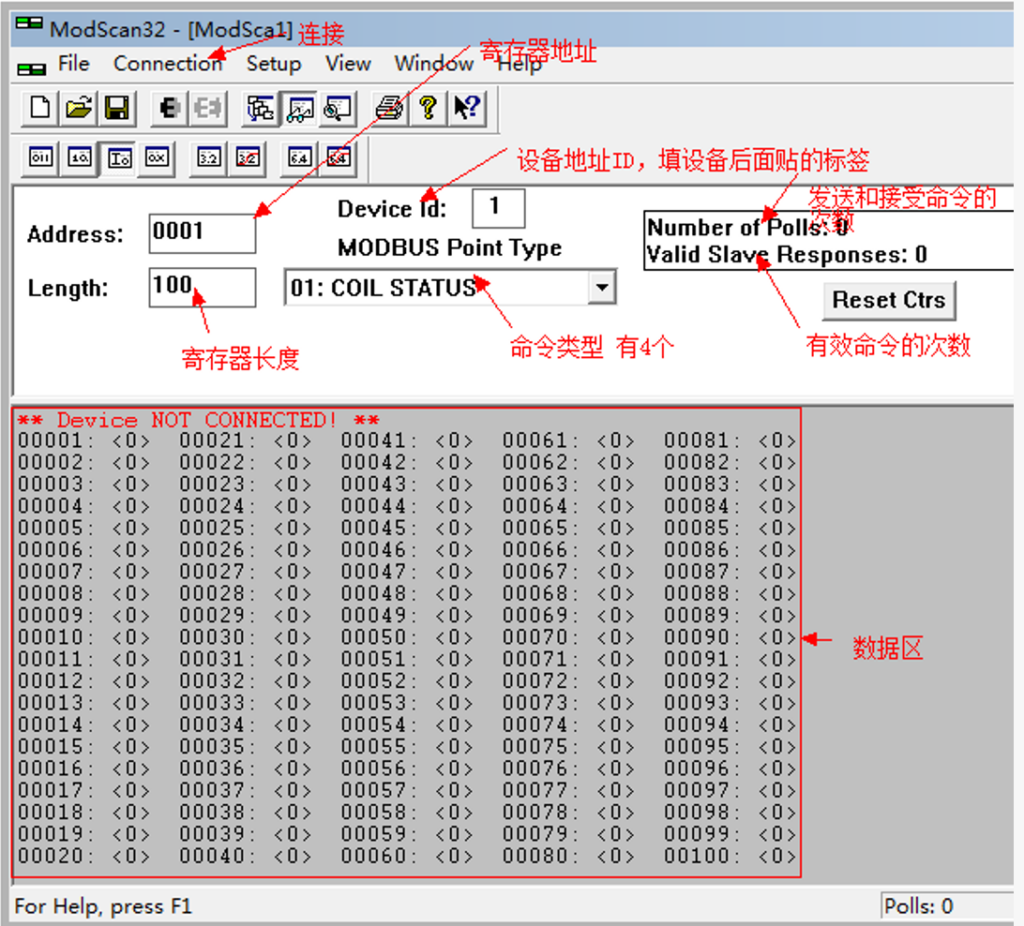
Task: Open the Connection menu
Action: coord(168,64)
